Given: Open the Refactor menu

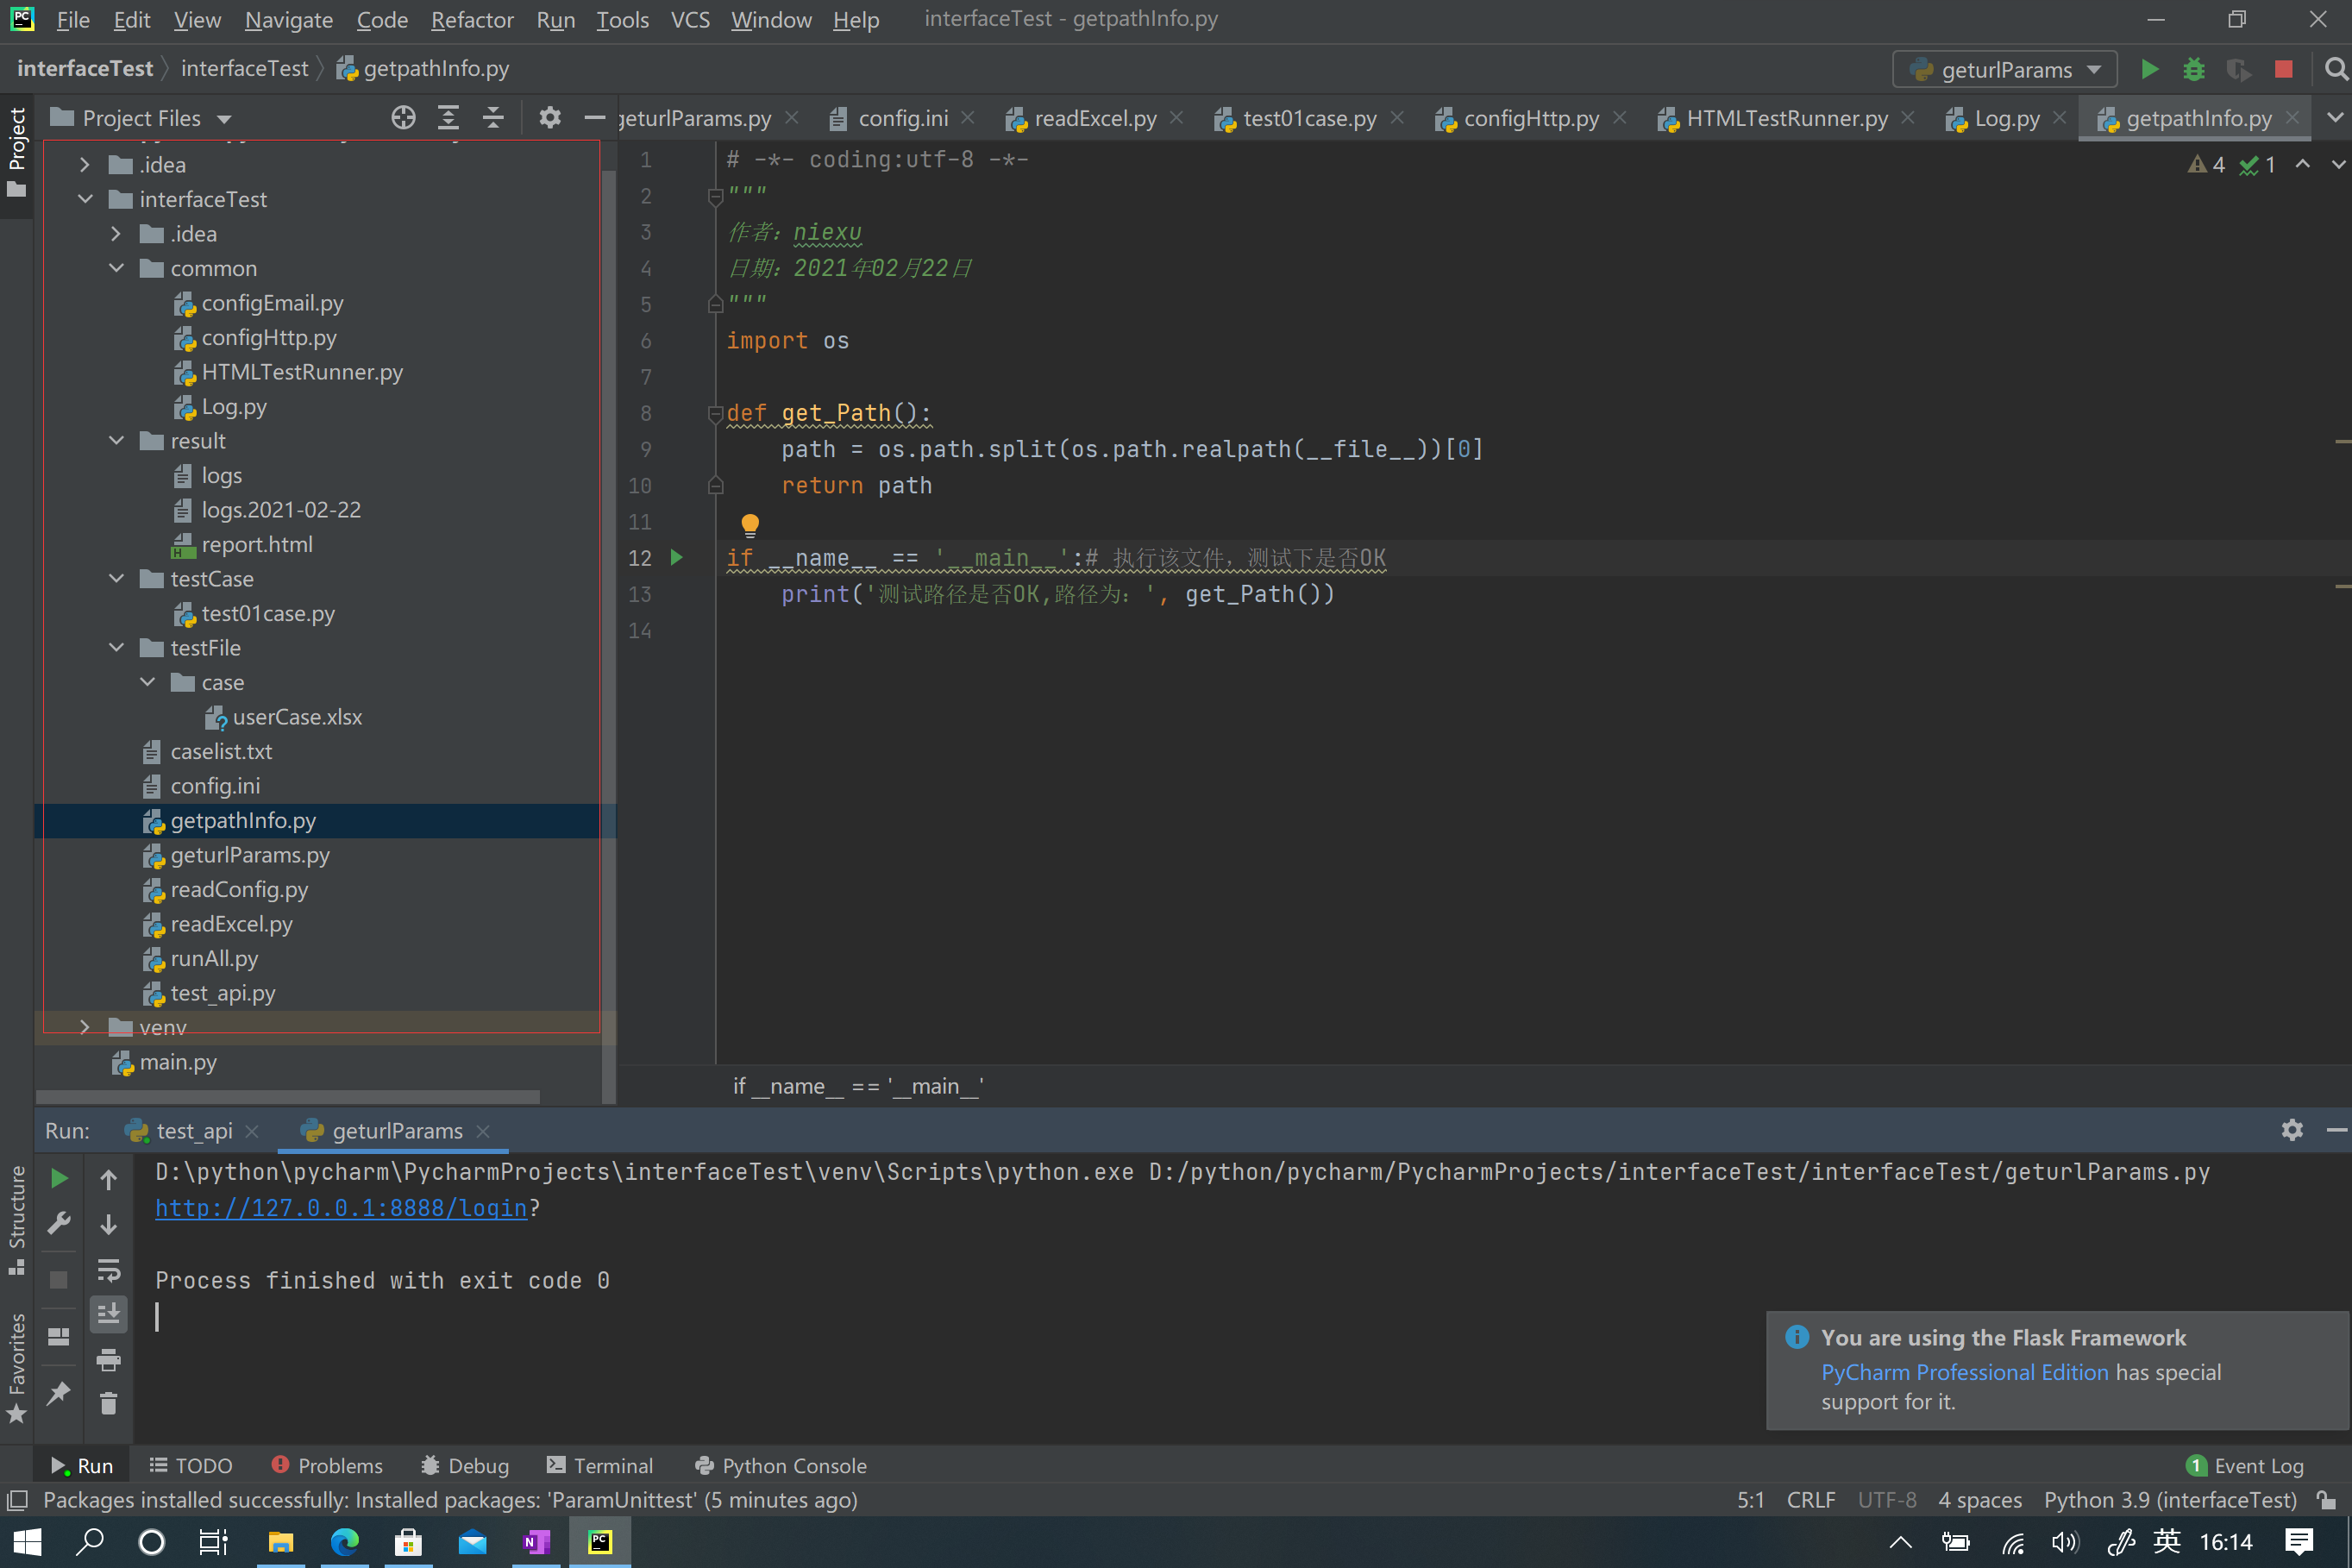Looking at the screenshot, I should point(471,19).
